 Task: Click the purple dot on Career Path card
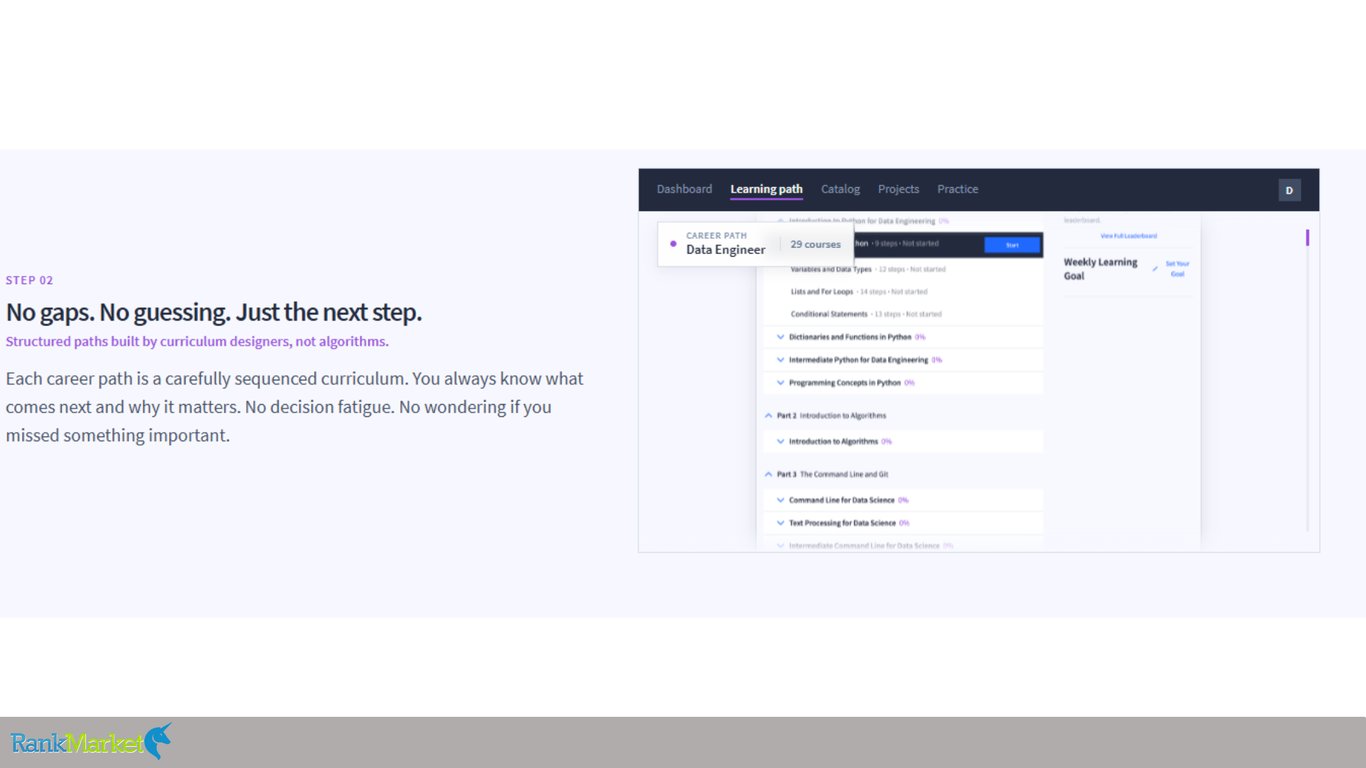pos(673,244)
